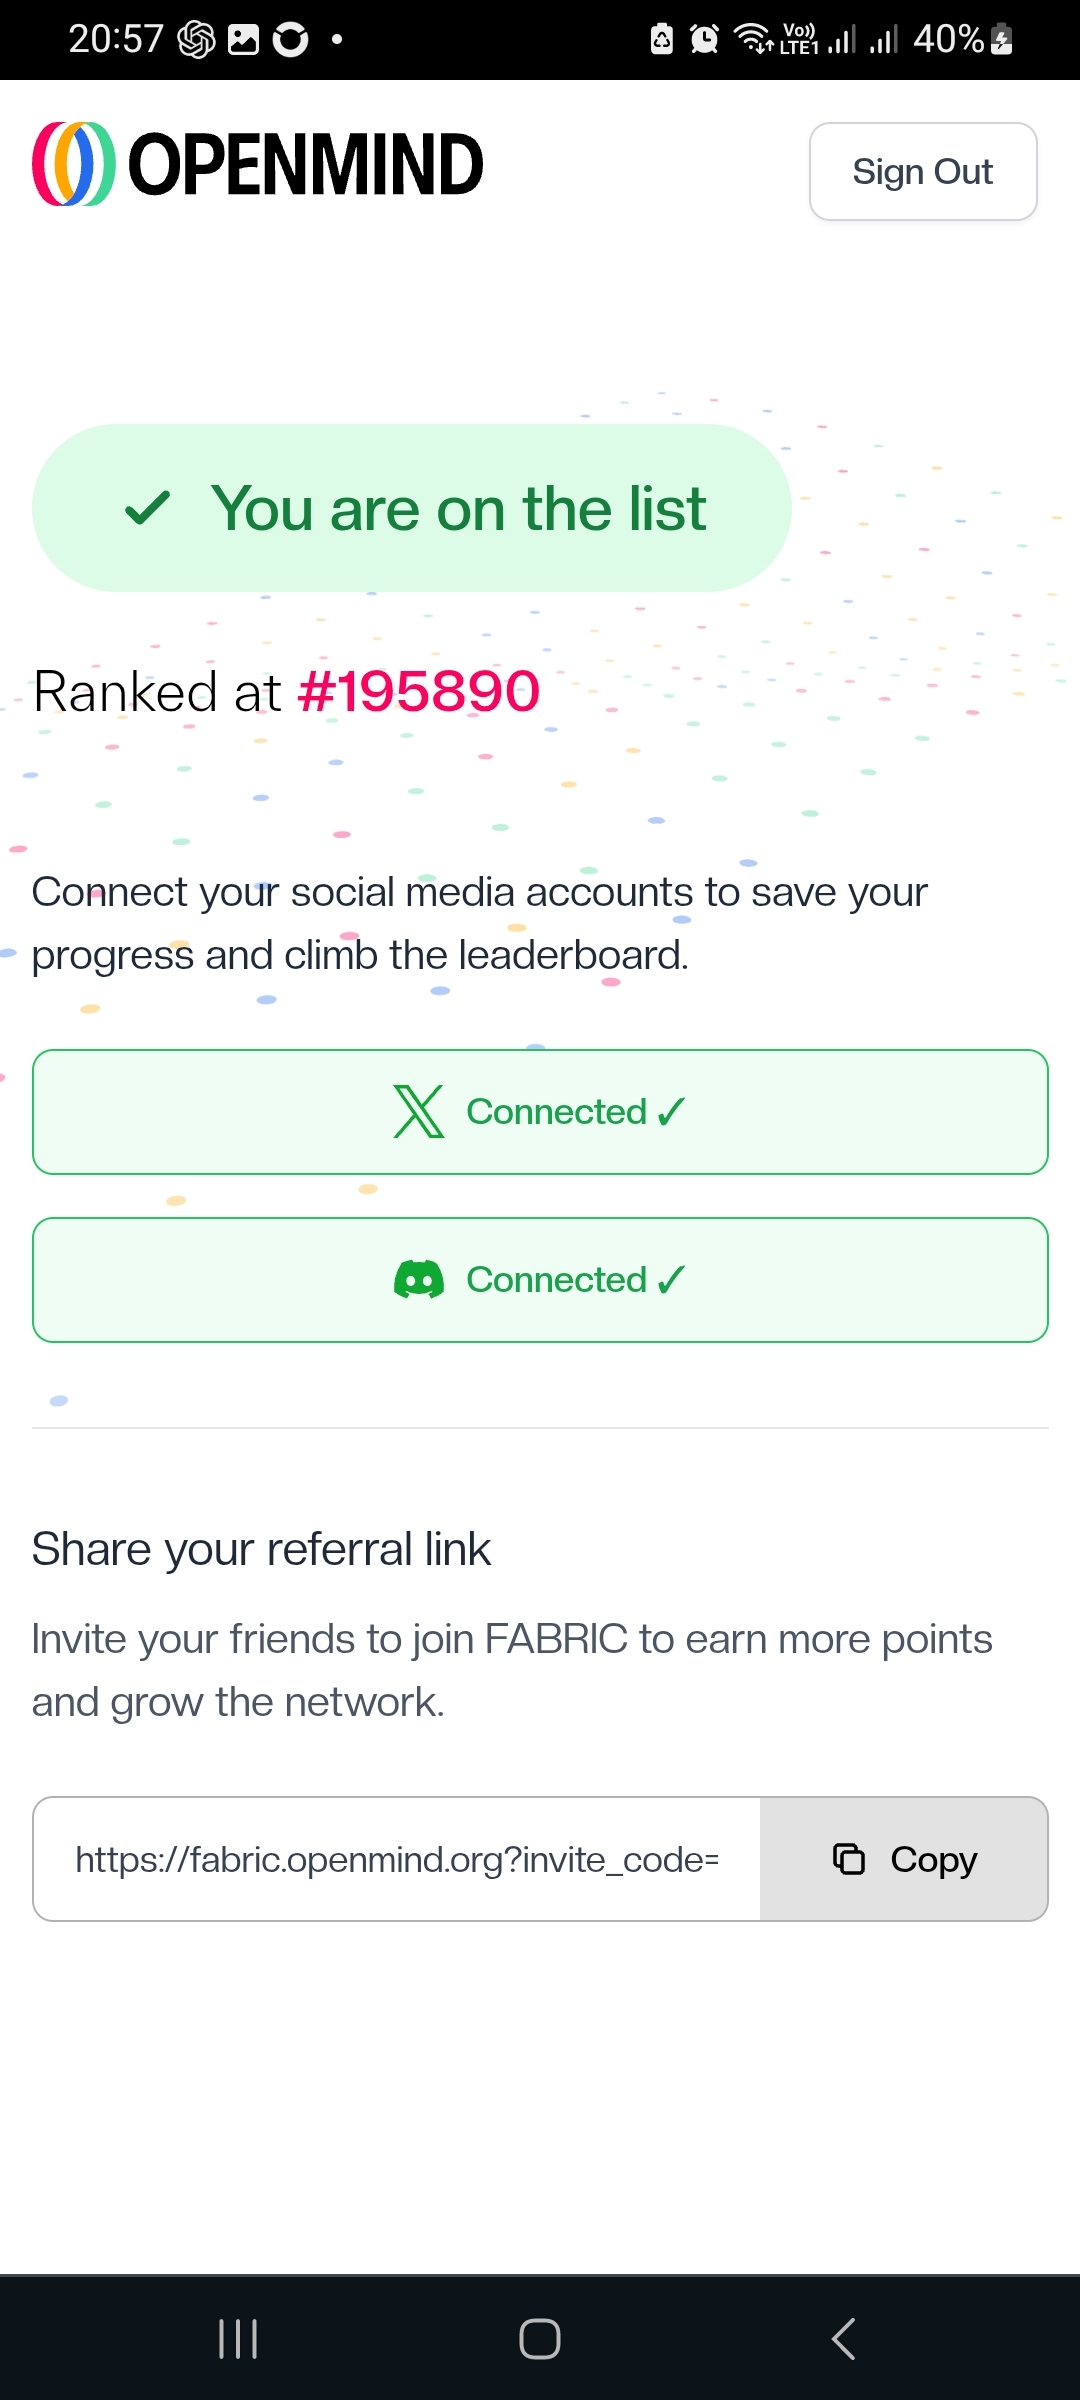
Task: Tap the Android back arrow
Action: tap(843, 2339)
